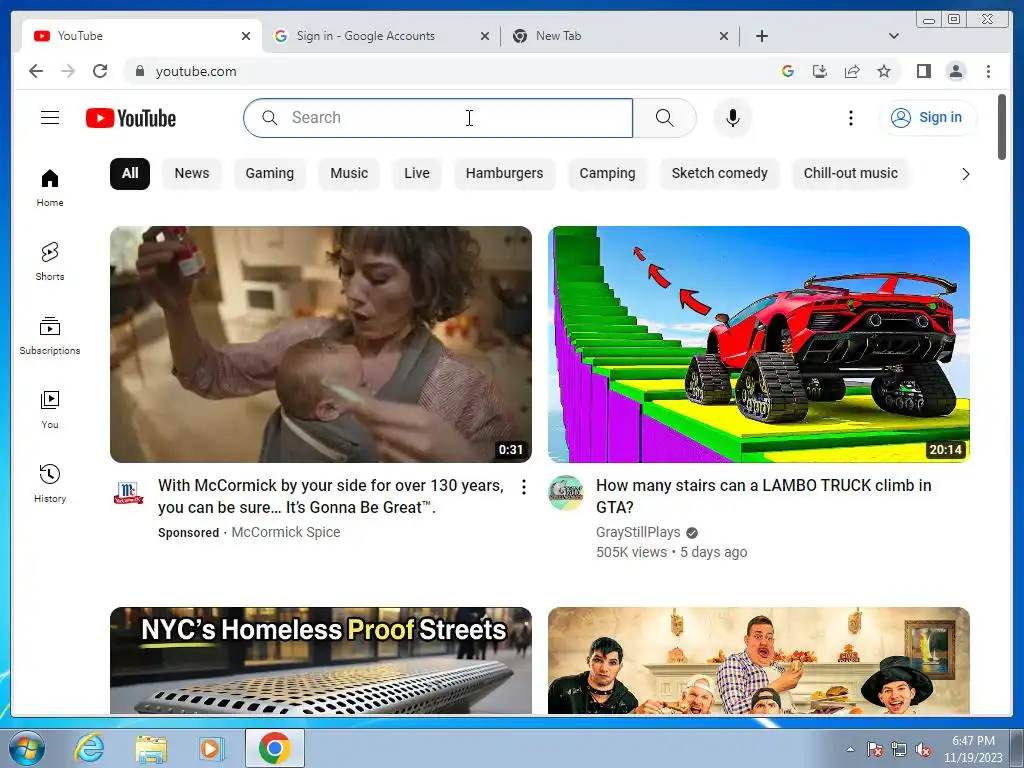Show hidden system tray icons
This screenshot has height=768, width=1024.
tap(850, 749)
